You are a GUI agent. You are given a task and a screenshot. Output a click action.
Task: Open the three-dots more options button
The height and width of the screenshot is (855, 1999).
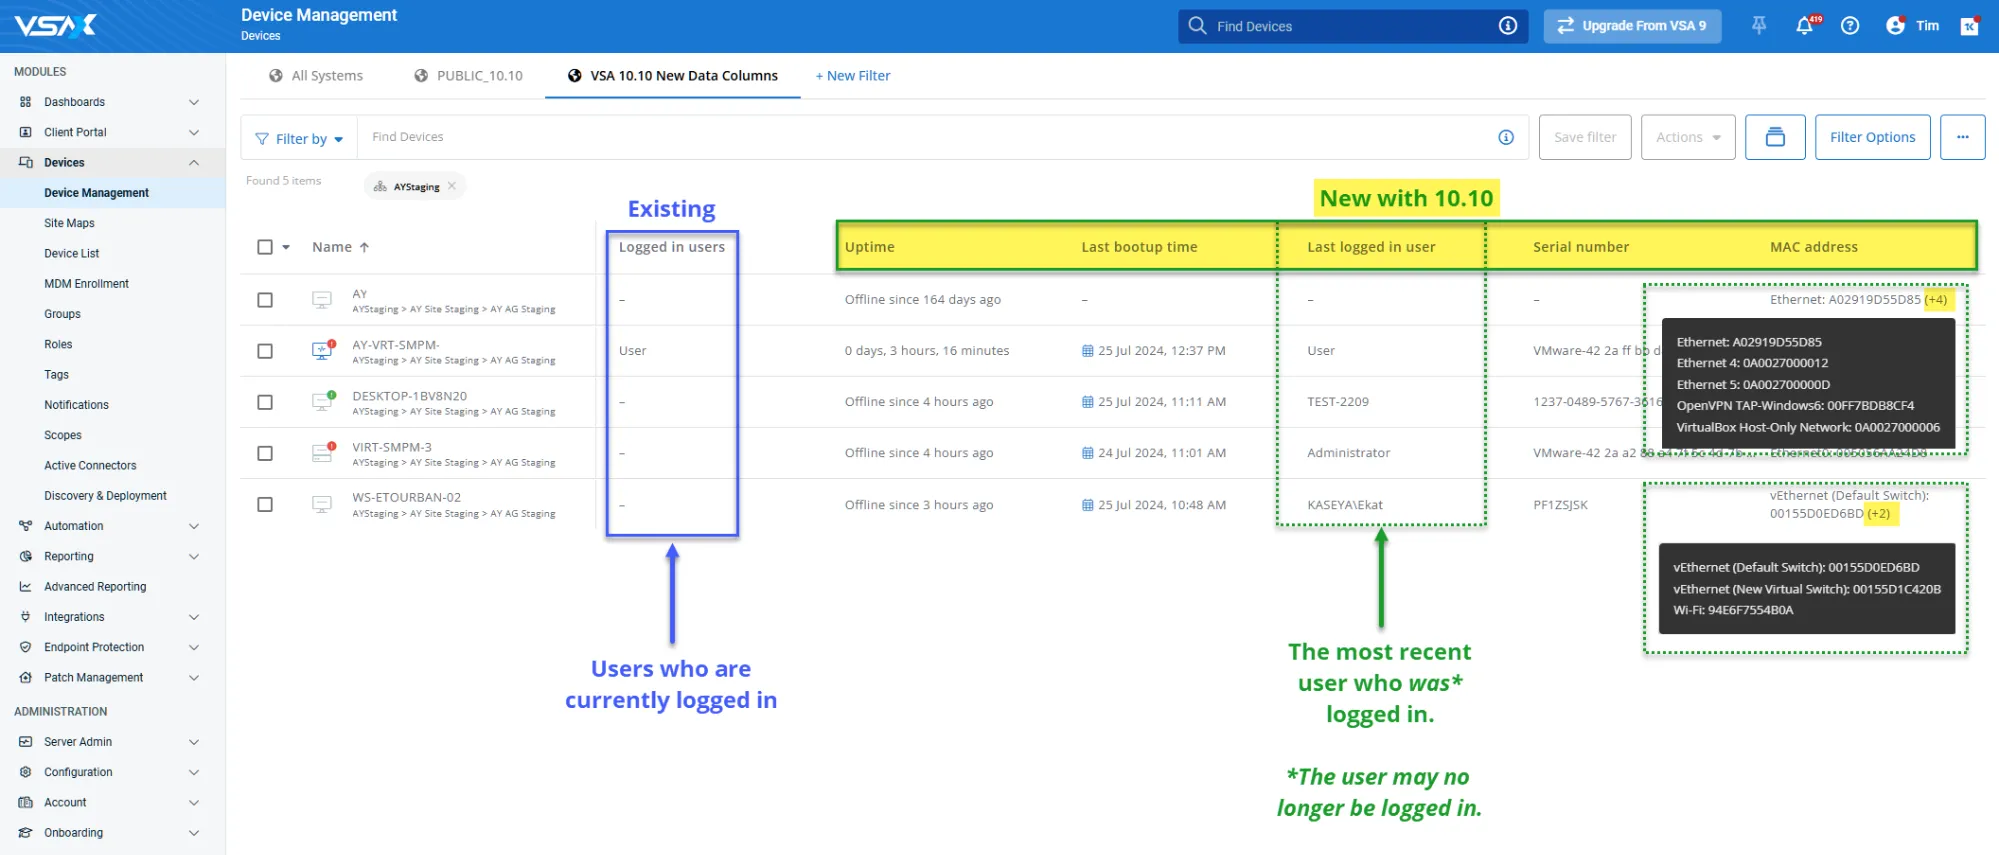1962,137
